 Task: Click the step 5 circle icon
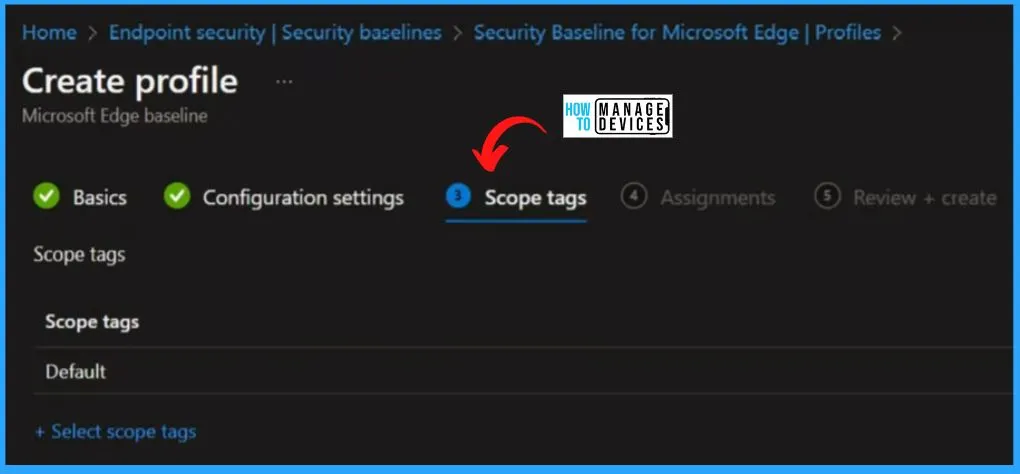click(827, 196)
